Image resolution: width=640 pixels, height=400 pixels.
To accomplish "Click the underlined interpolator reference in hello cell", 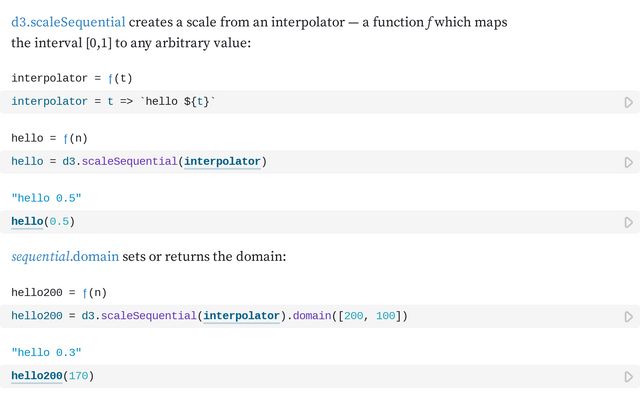I will tap(223, 161).
